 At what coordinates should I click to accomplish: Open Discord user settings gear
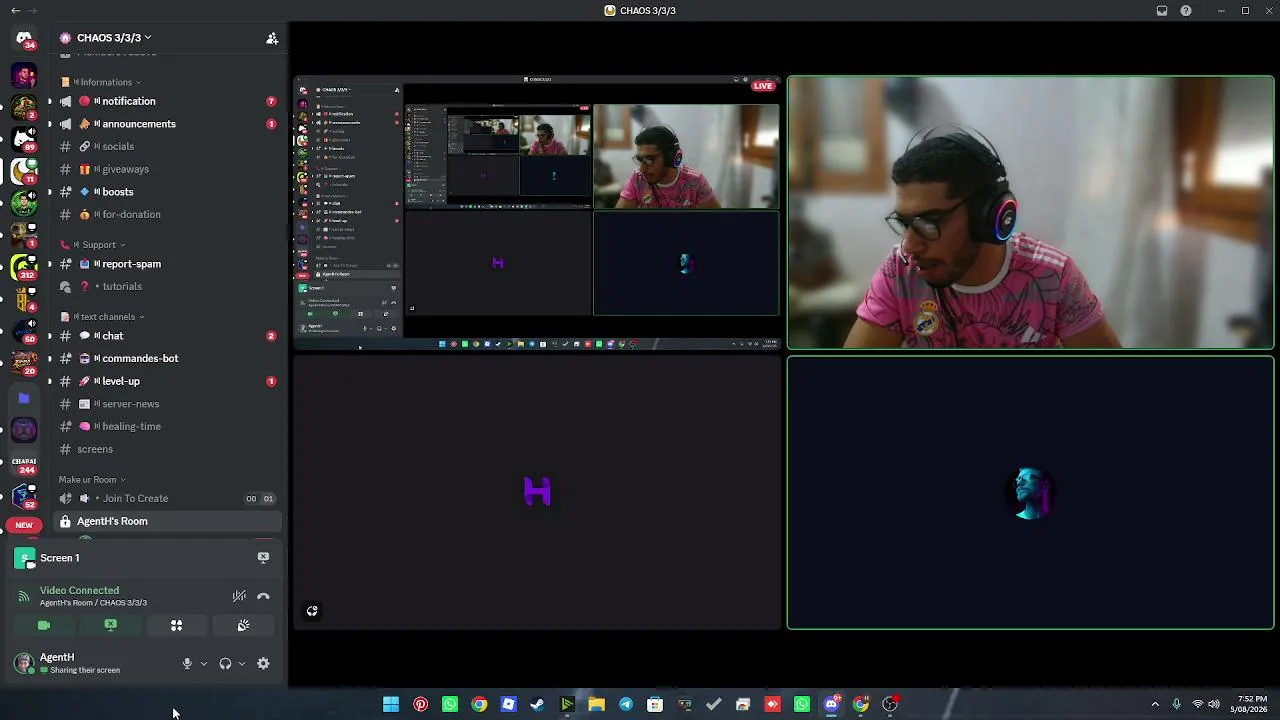(x=263, y=664)
